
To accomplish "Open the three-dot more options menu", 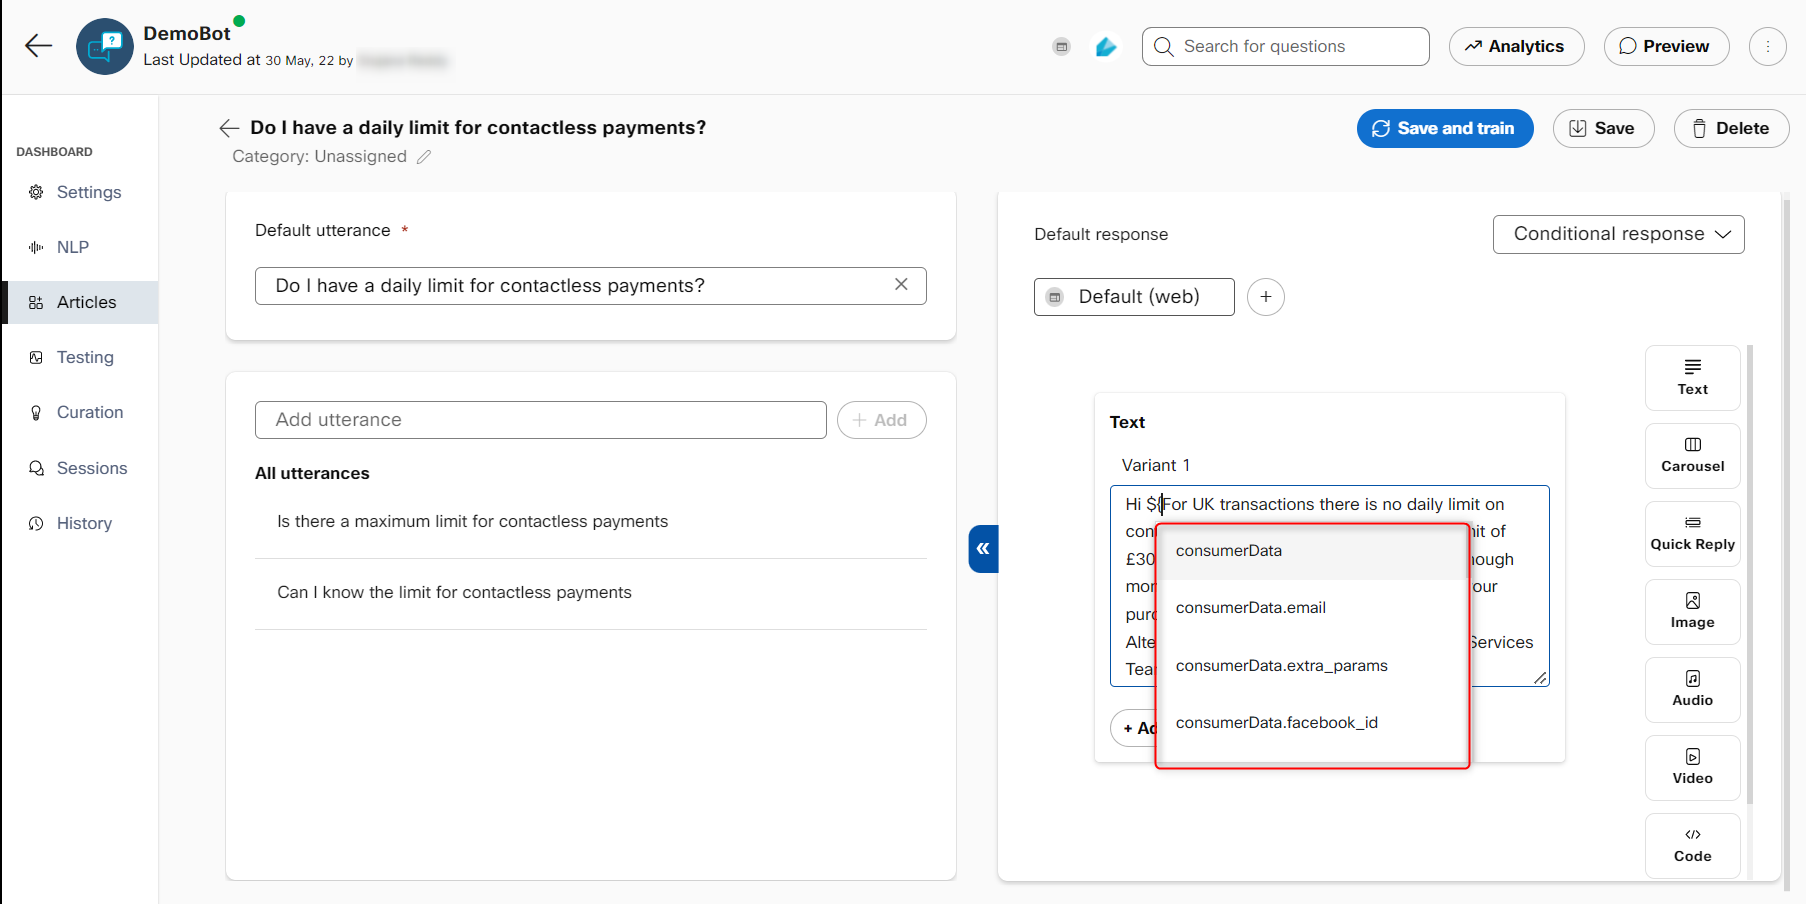I will [x=1767, y=46].
